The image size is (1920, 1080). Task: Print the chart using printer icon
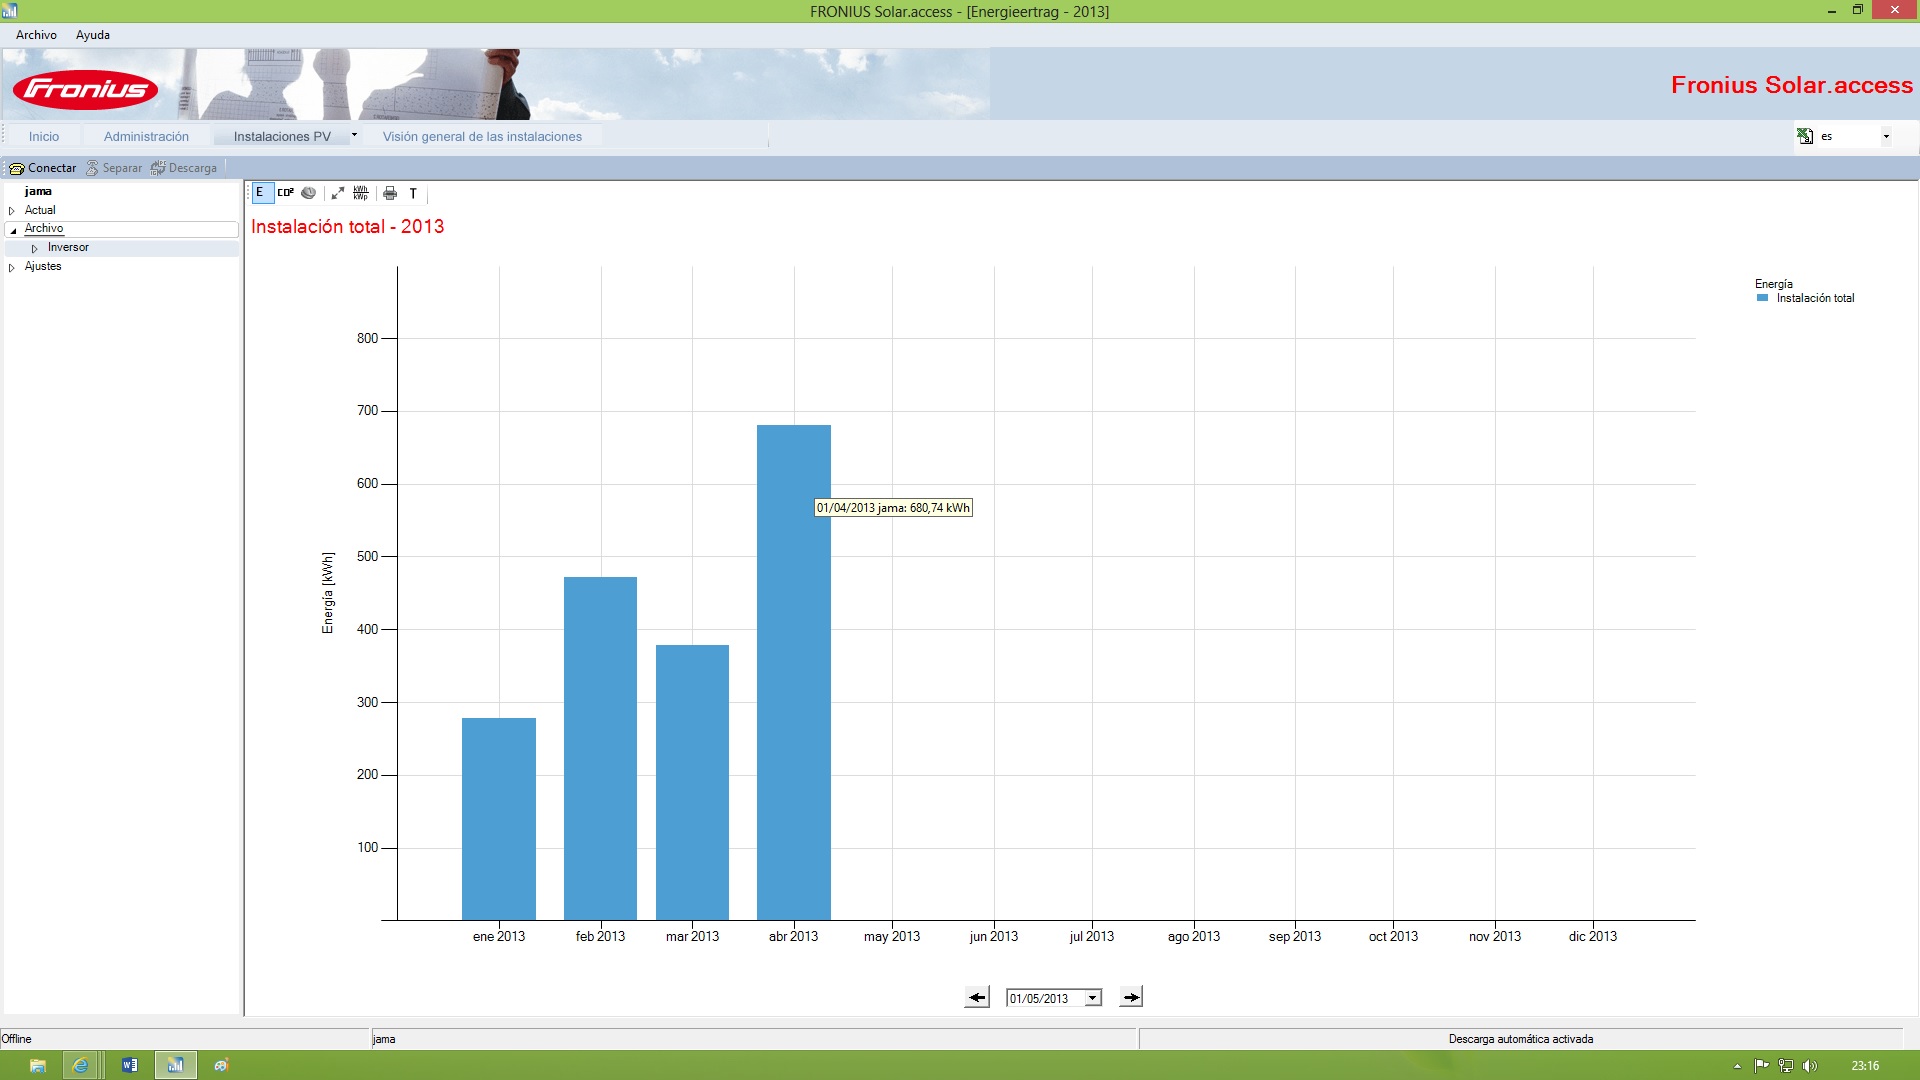390,193
